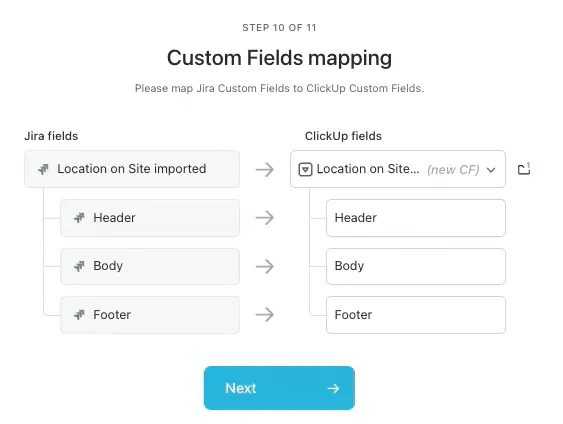Click the arrow between Body fields
This screenshot has width=563, height=424.
(x=265, y=266)
